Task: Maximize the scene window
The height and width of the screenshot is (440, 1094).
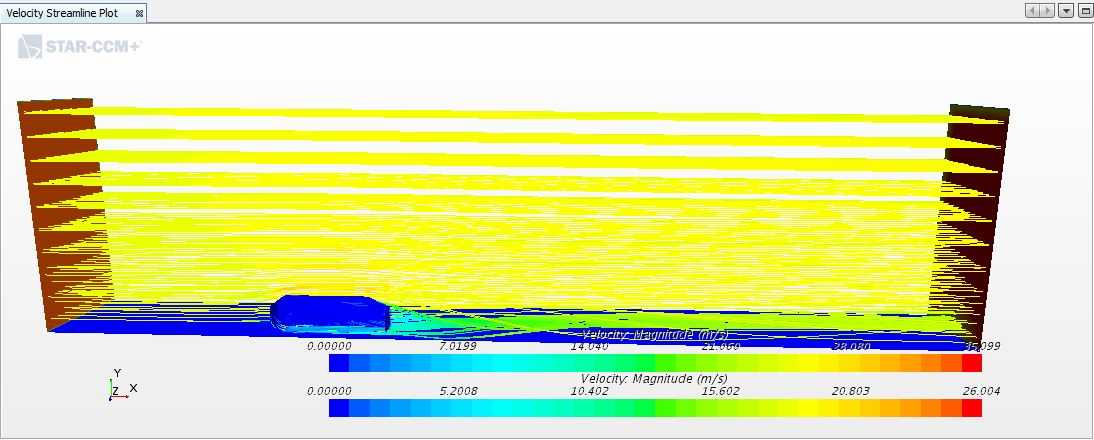Action: pyautogui.click(x=1084, y=10)
